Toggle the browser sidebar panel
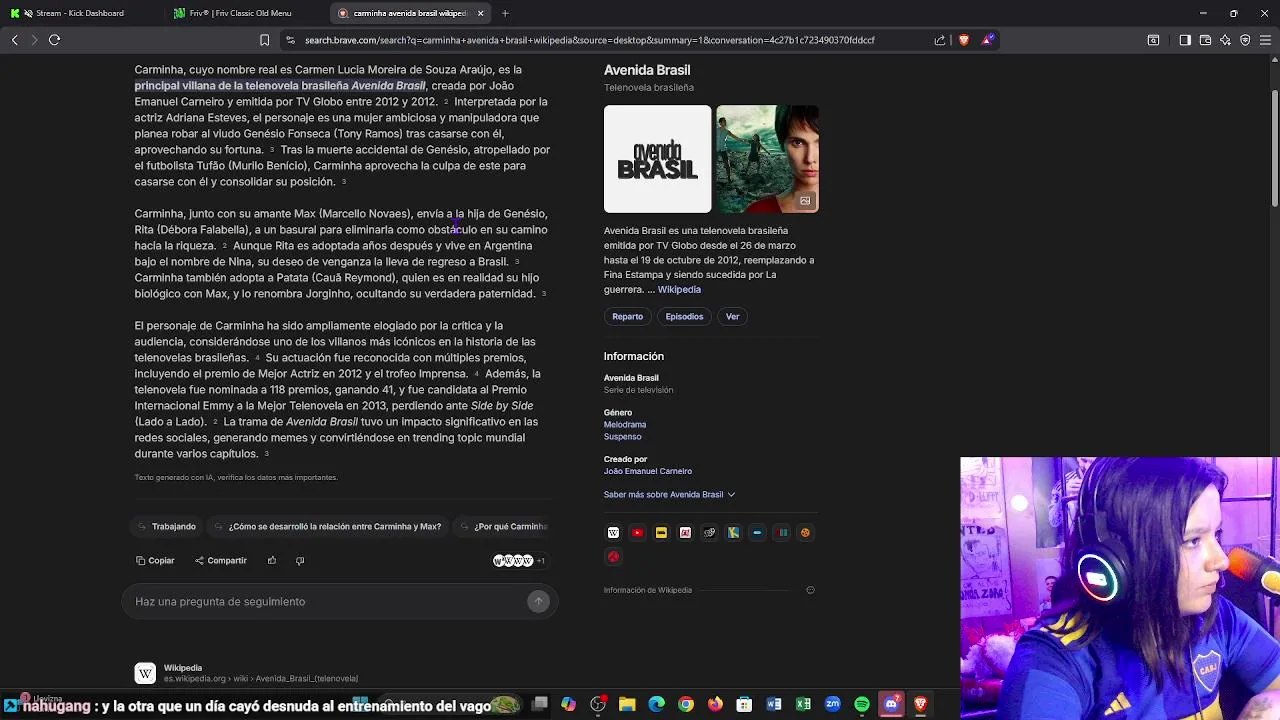The height and width of the screenshot is (720, 1280). pos(1185,40)
